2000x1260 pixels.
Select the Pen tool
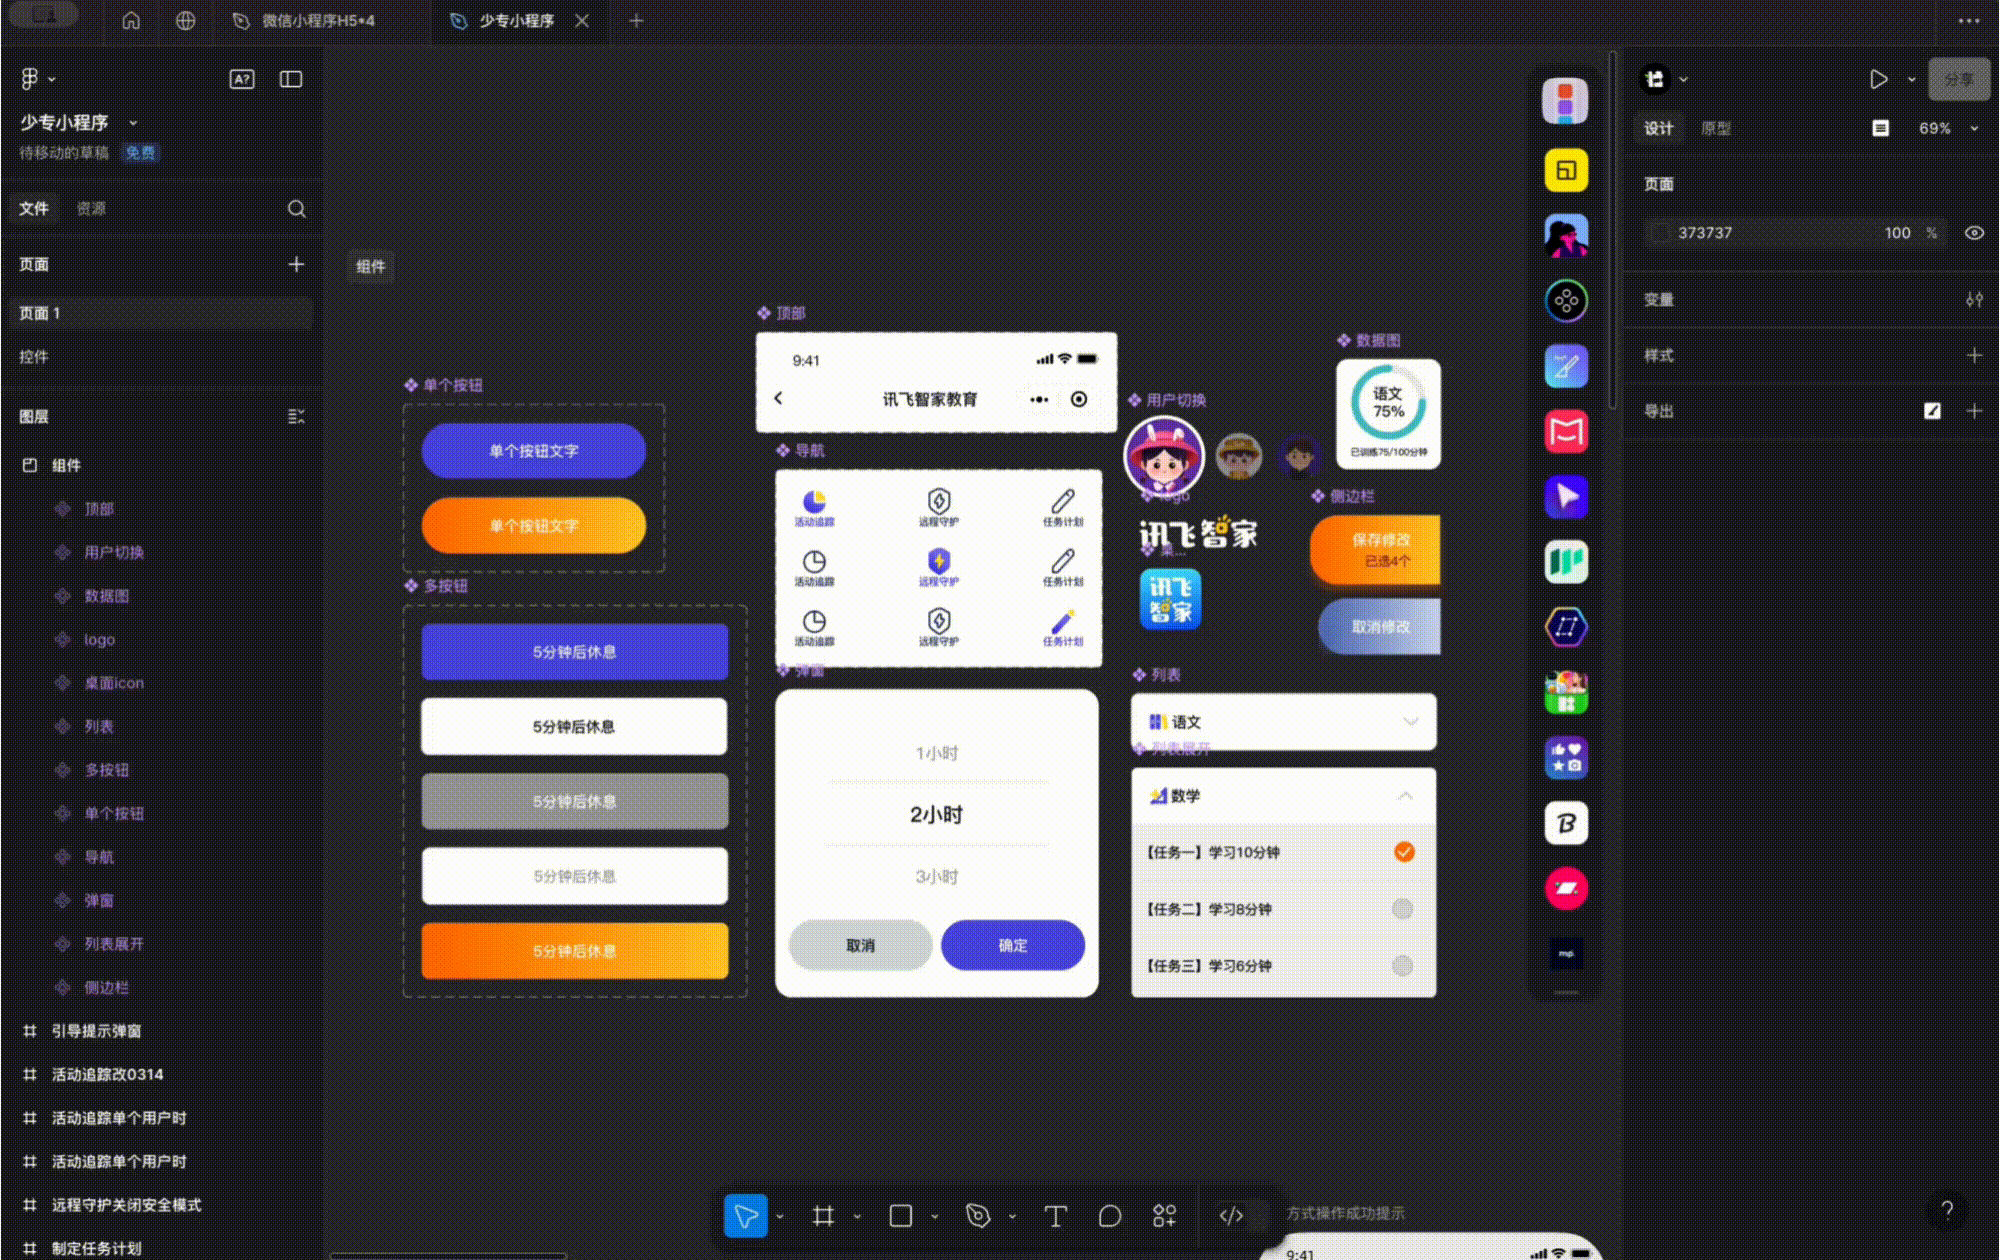pos(977,1215)
